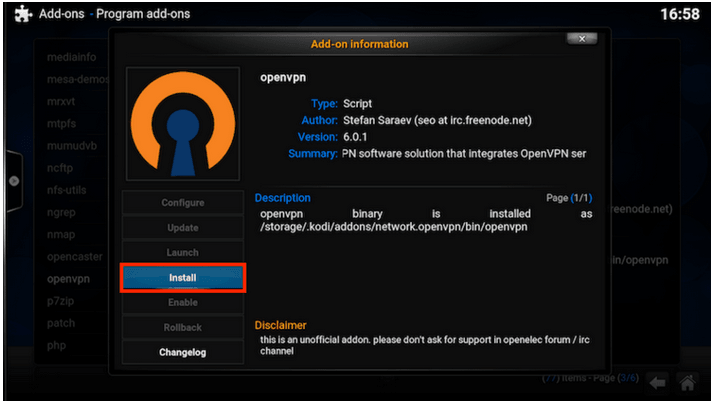Click the openvpn keyhole logo thumbnail
This screenshot has width=711, height=404.
tap(183, 124)
